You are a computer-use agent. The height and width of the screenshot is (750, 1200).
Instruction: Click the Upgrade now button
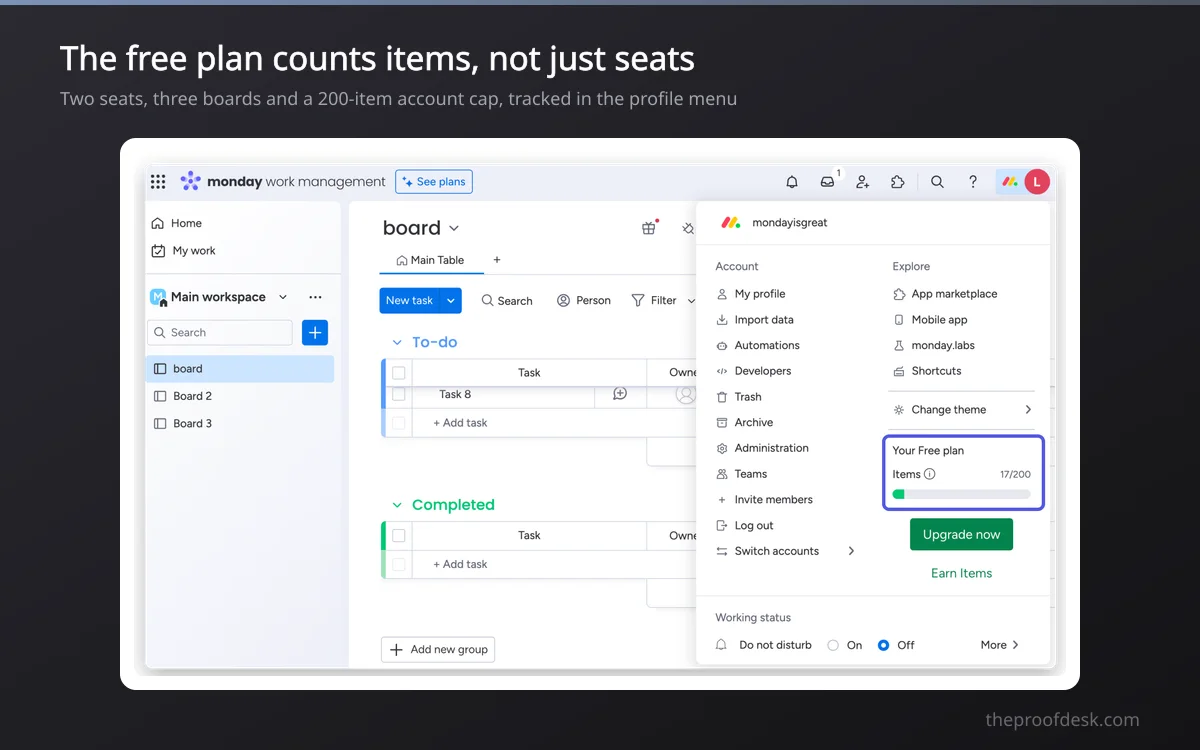(962, 535)
